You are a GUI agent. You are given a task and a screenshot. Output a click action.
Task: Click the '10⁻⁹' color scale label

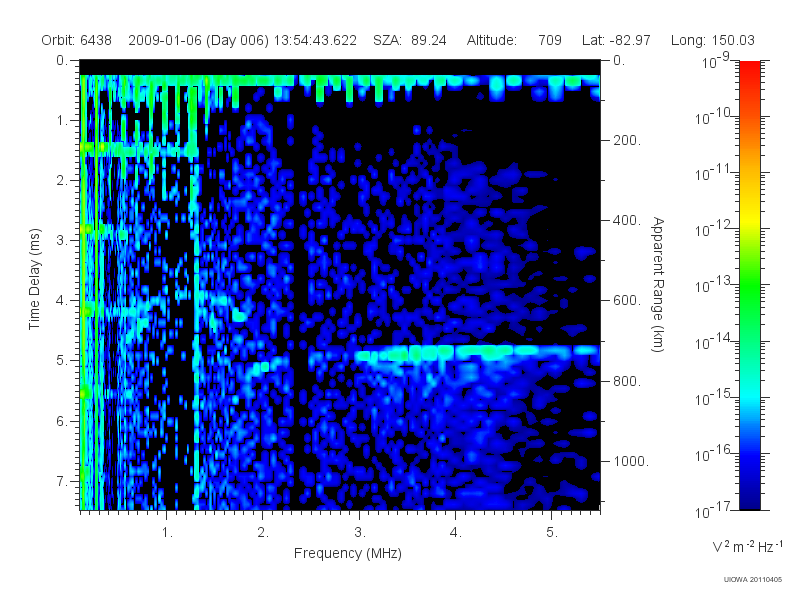tap(716, 60)
